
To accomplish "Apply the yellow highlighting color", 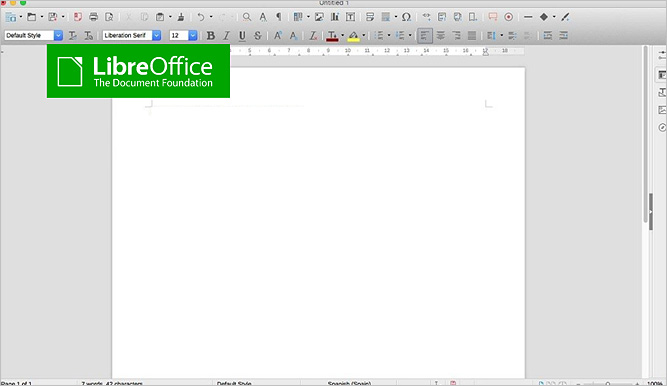I will [x=353, y=36].
